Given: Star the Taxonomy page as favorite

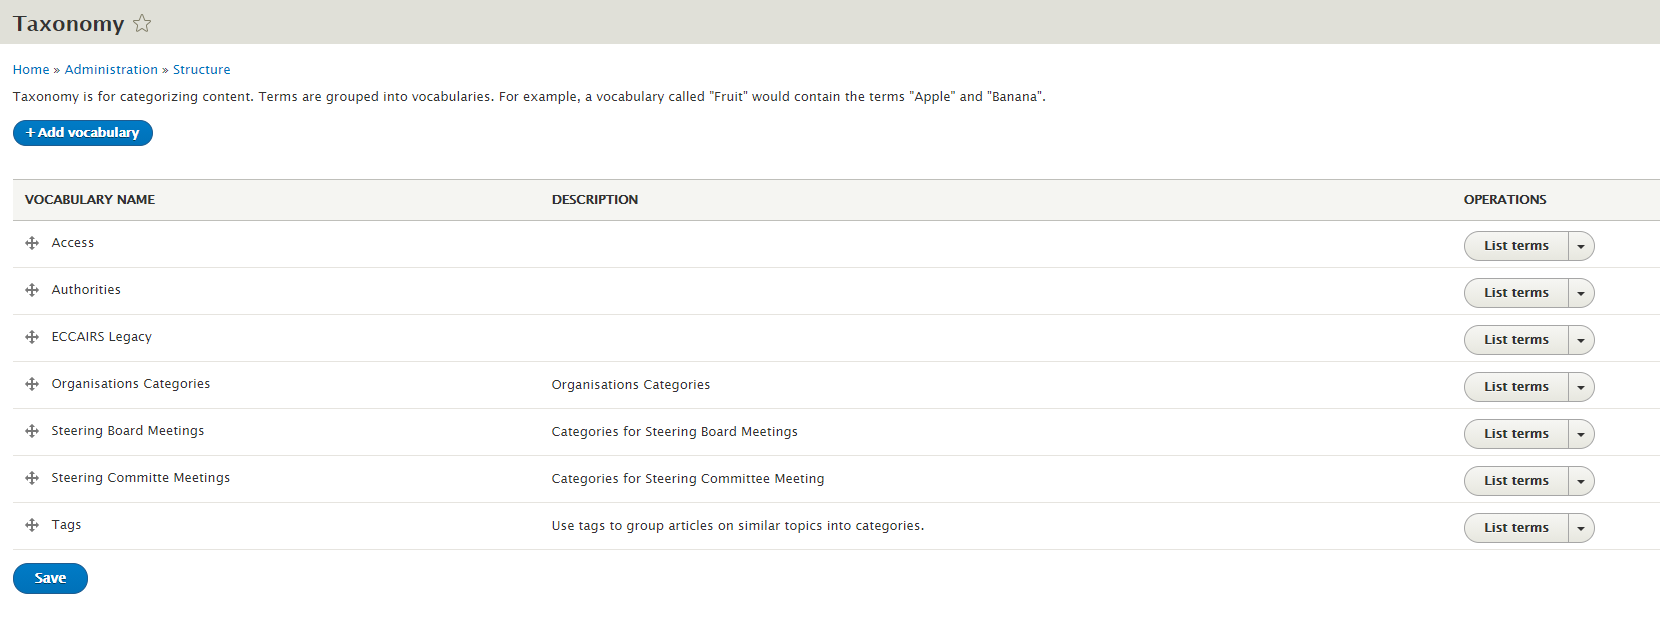Looking at the screenshot, I should tap(142, 23).
